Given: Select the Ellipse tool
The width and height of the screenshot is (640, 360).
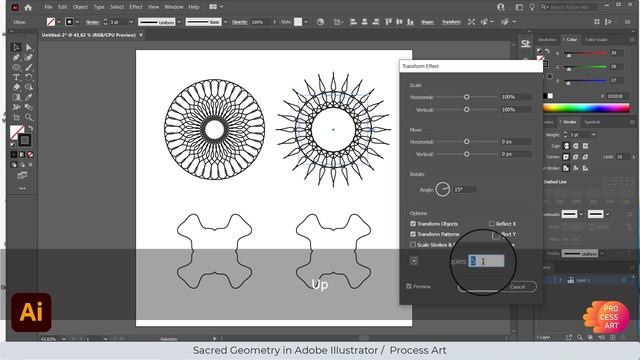Looking at the screenshot, I should (16, 67).
